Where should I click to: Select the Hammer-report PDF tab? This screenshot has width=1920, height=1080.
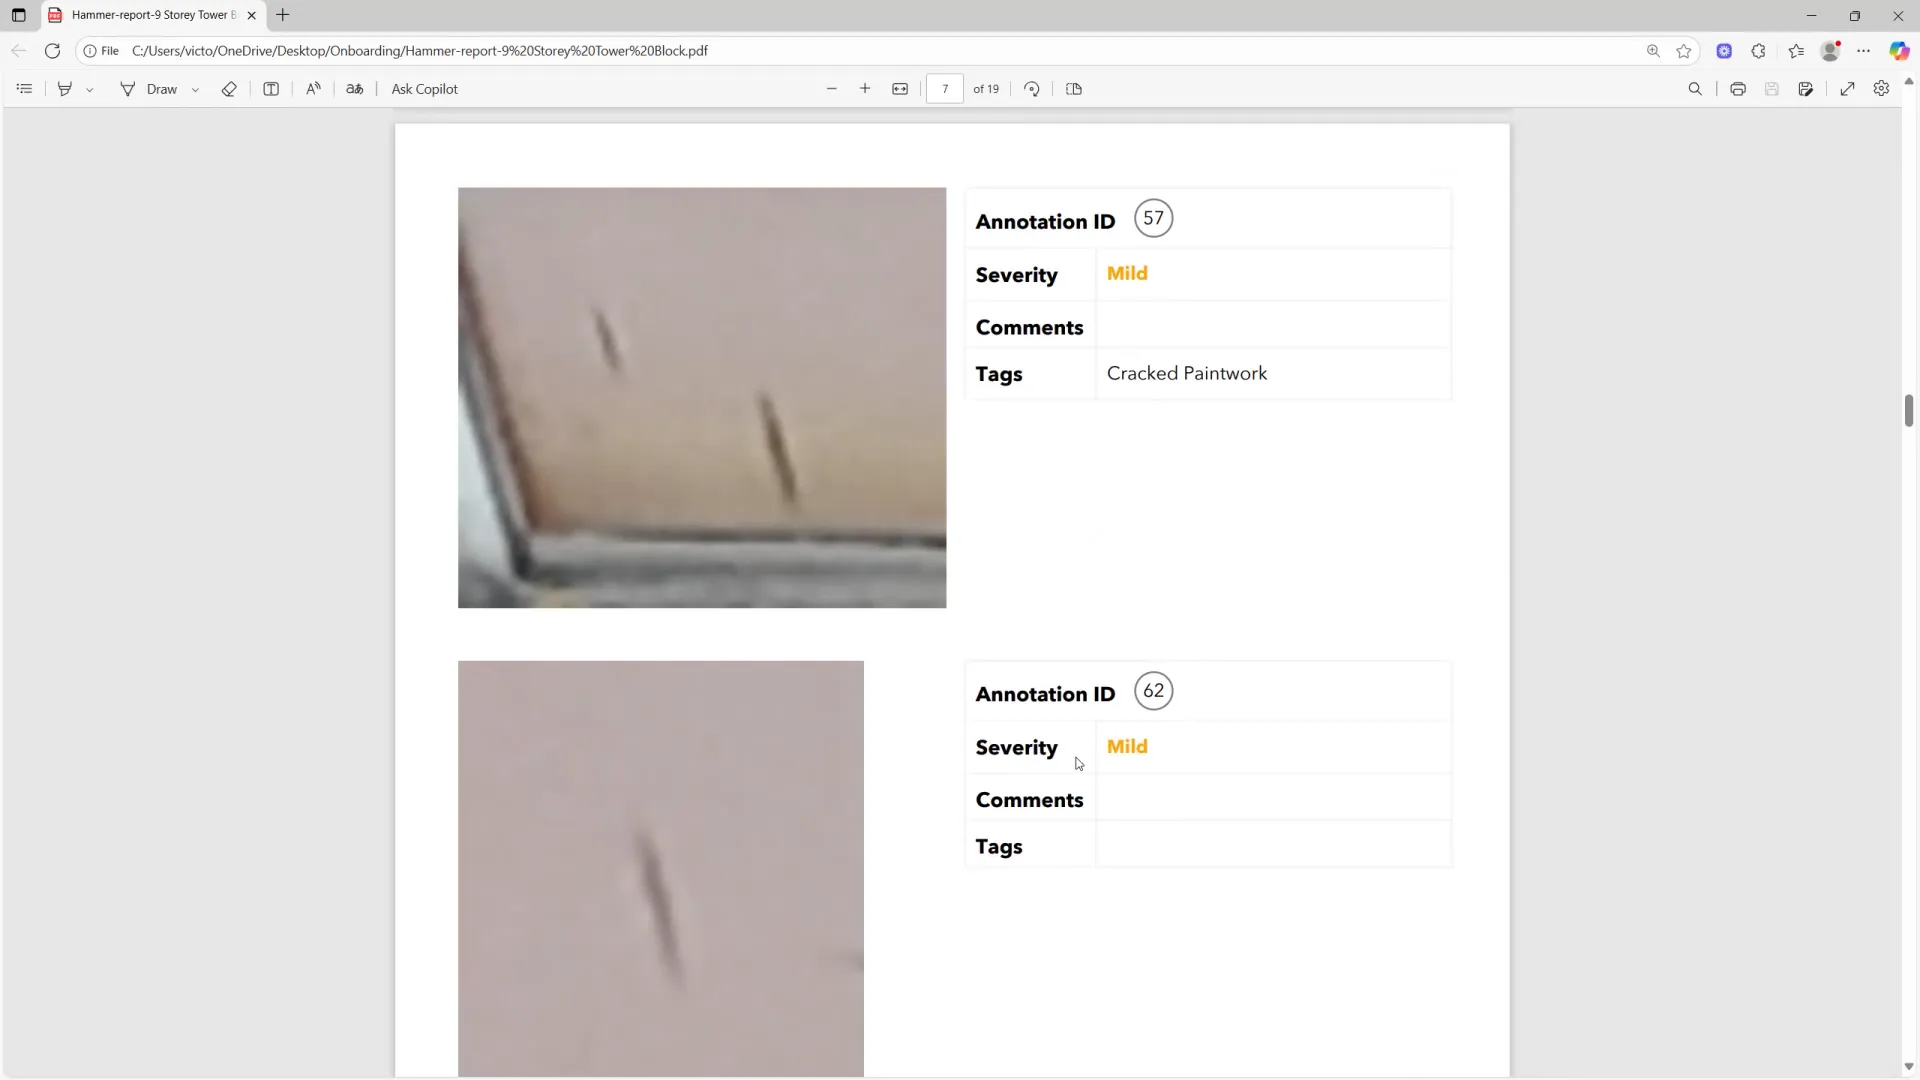click(152, 15)
